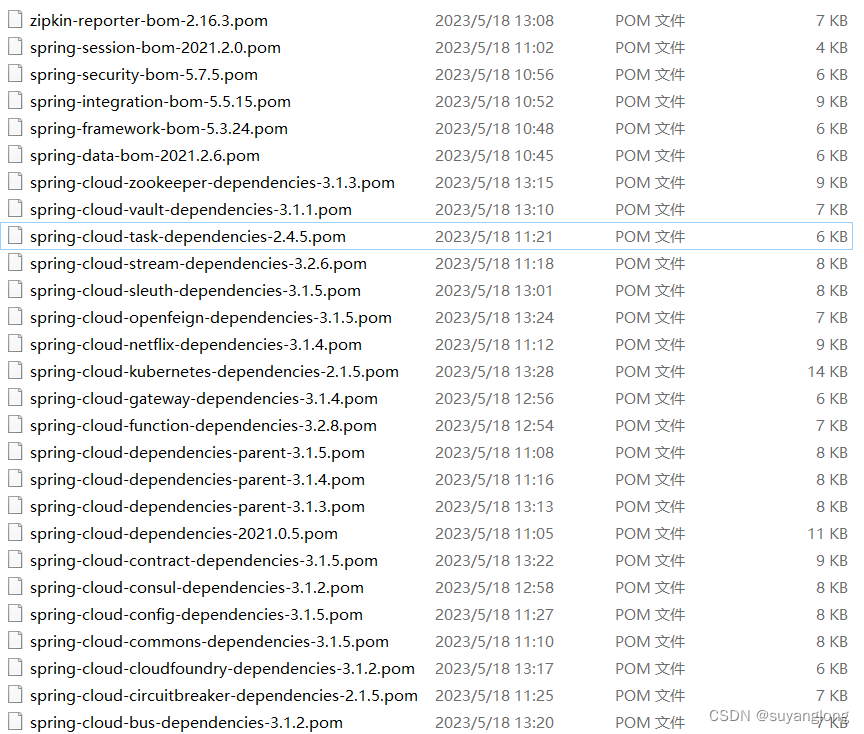Click the file icon for spring-cloud-config-dependencies-3.1.5.pom
864x734 pixels.
click(x=15, y=614)
